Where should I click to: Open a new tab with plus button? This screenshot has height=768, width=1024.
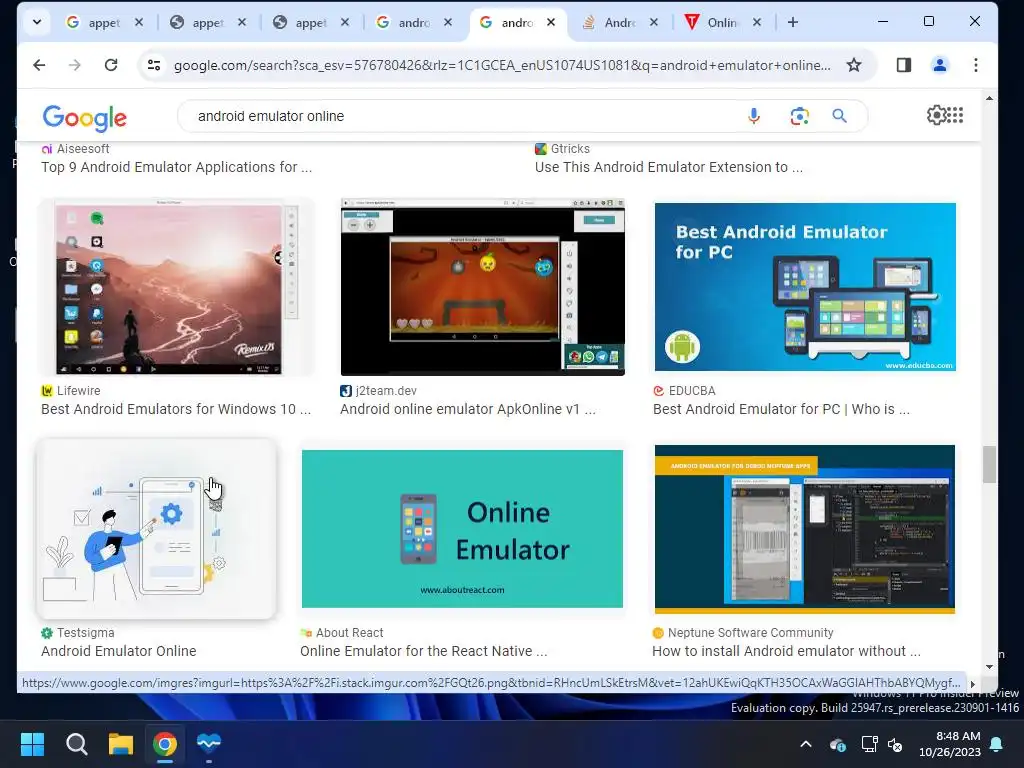coord(793,22)
